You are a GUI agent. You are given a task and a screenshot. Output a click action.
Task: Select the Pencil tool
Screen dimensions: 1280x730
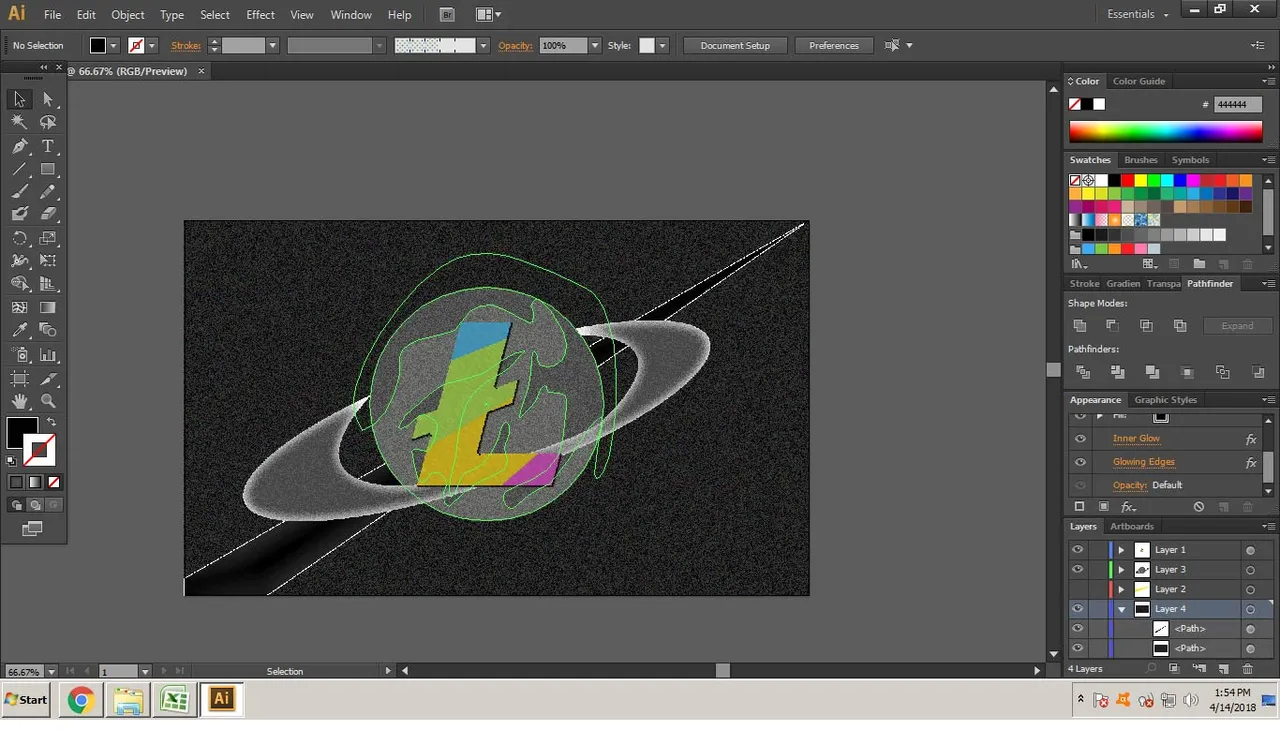tap(48, 192)
